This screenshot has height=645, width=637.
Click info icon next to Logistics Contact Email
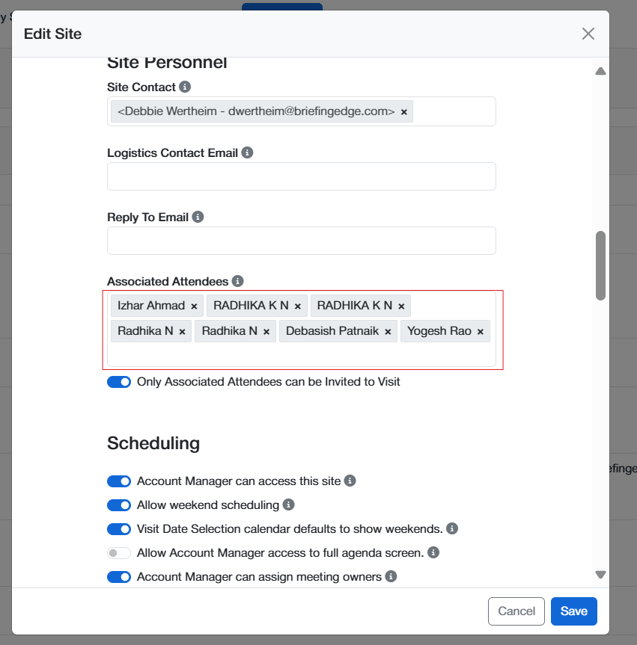point(247,153)
